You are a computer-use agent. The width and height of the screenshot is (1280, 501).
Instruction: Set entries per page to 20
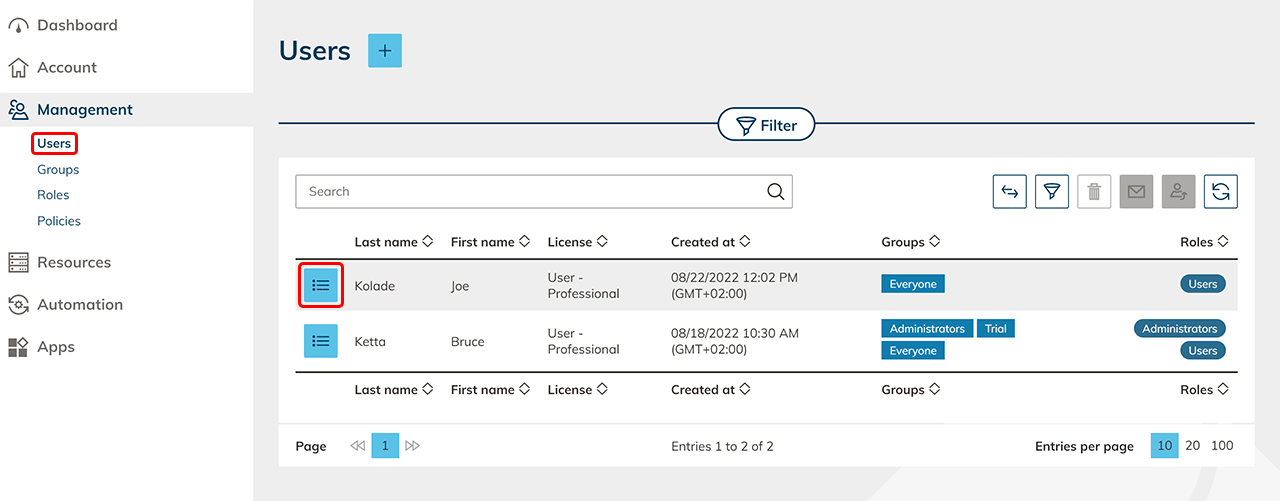coord(1193,446)
